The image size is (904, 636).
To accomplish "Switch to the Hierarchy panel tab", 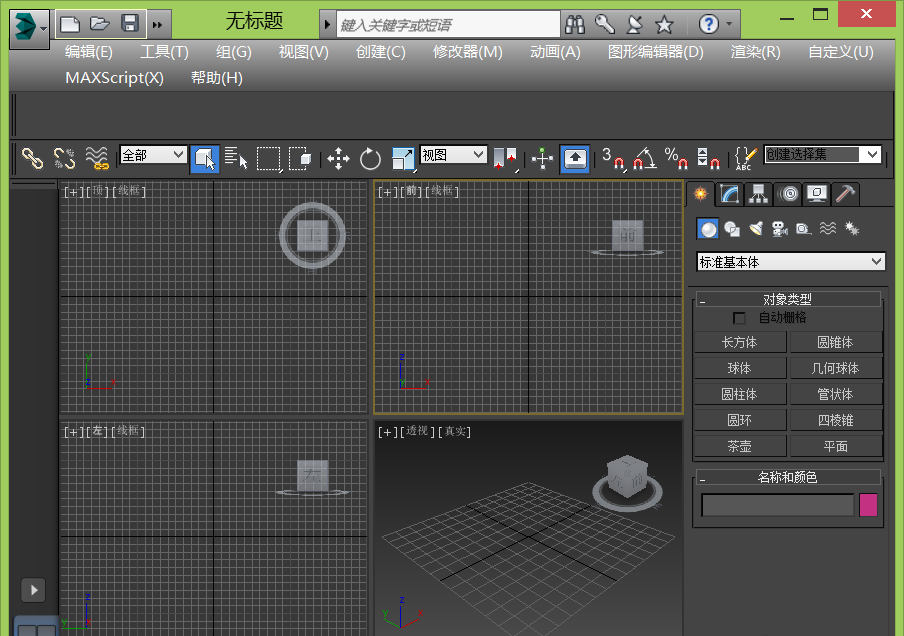I will [x=758, y=194].
